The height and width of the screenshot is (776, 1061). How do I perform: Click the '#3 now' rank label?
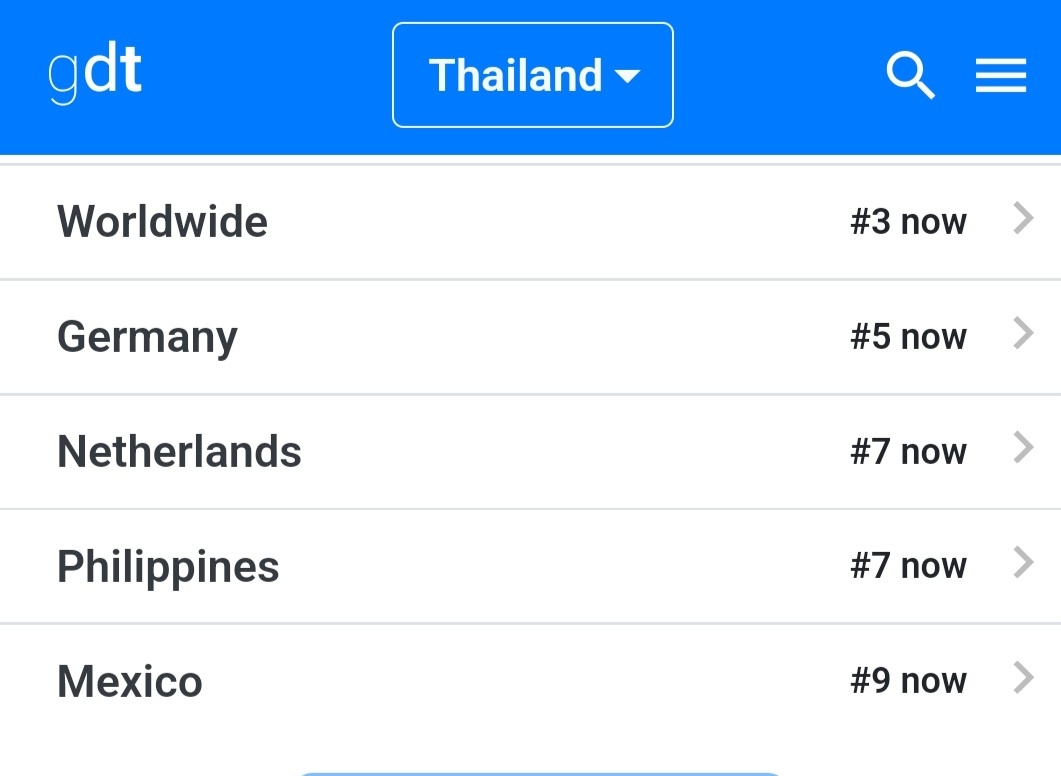click(x=909, y=222)
